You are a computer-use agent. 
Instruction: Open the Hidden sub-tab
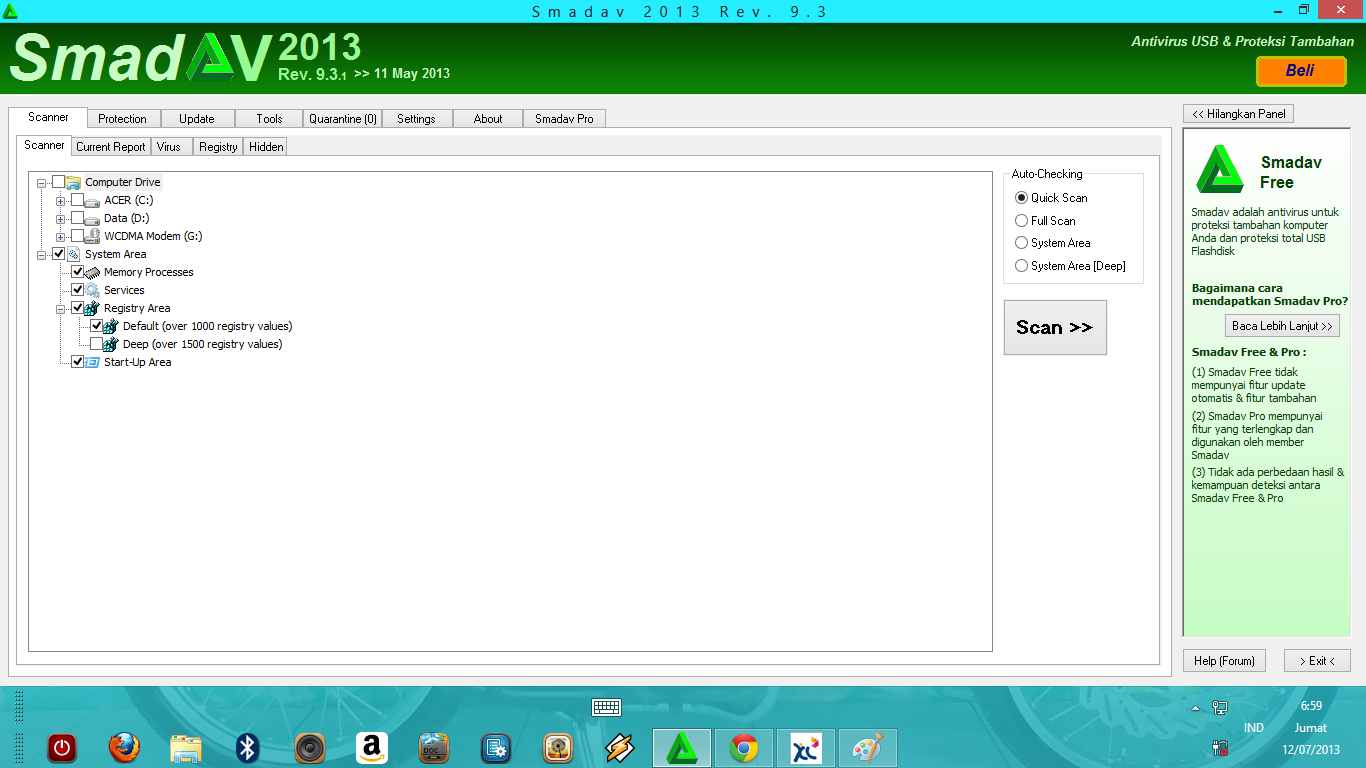[x=266, y=147]
